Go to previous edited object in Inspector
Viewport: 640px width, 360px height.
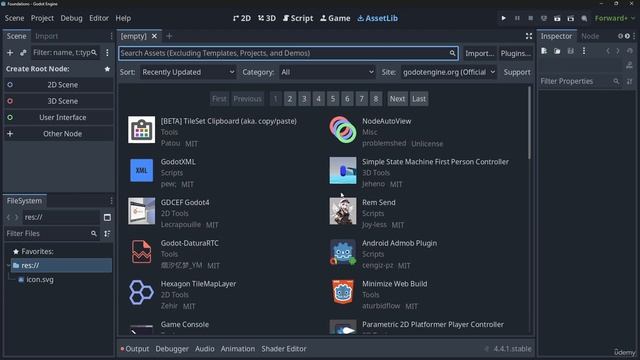(x=608, y=51)
